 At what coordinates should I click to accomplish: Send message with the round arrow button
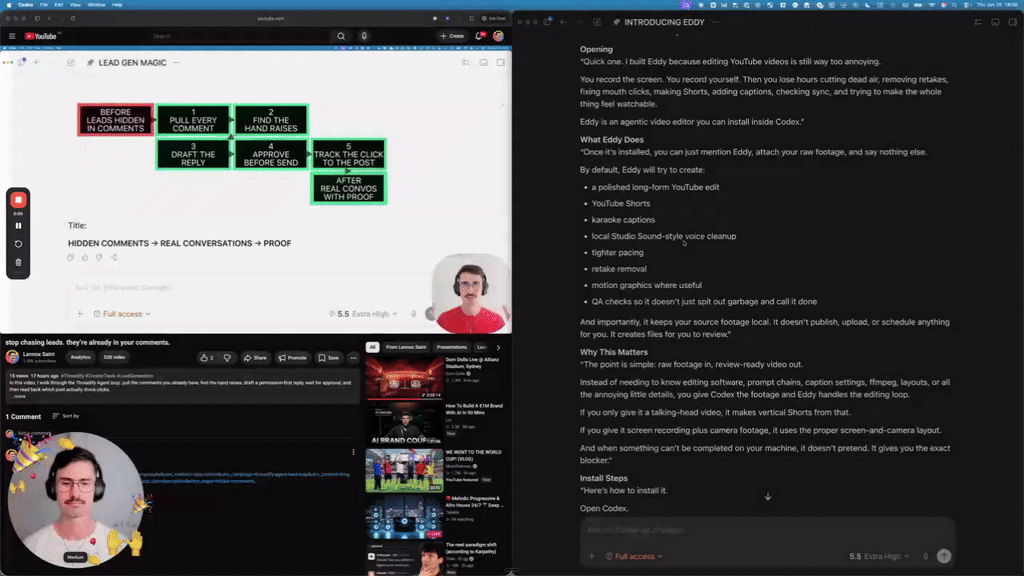944,556
